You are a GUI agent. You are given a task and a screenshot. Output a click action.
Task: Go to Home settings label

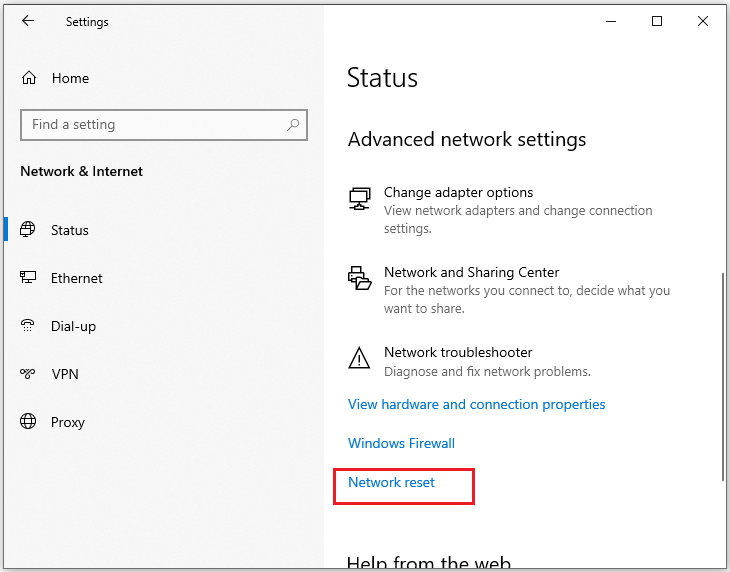(70, 78)
